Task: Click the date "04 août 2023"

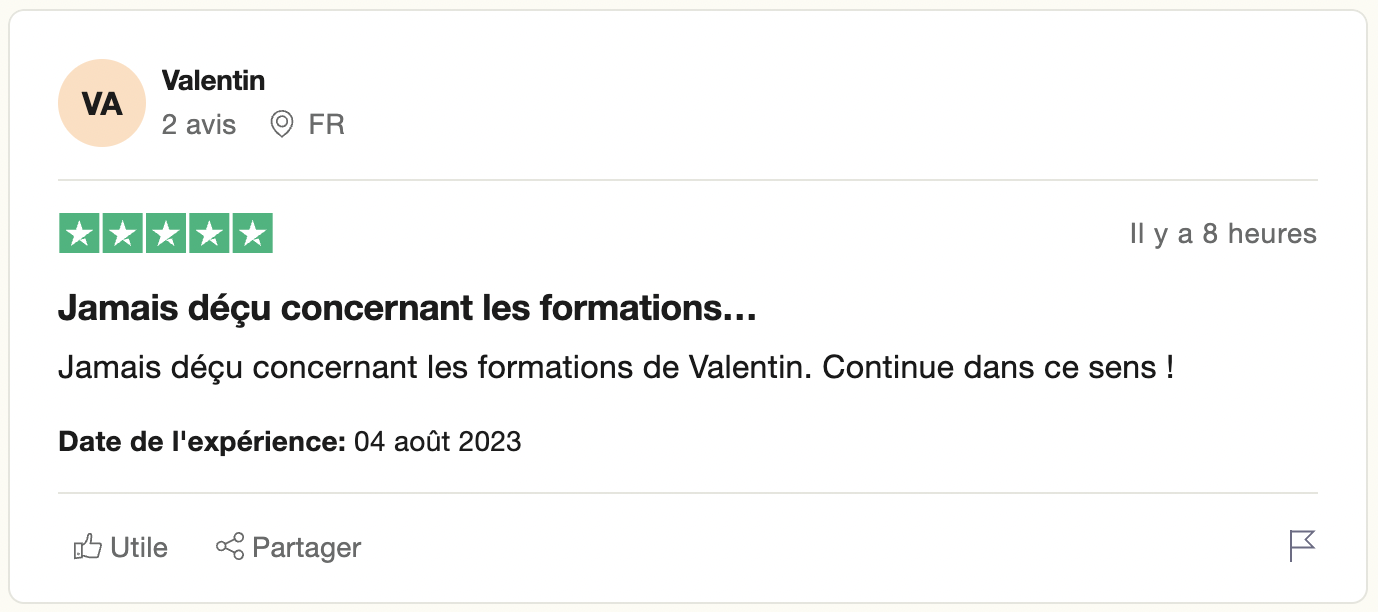Action: 438,441
